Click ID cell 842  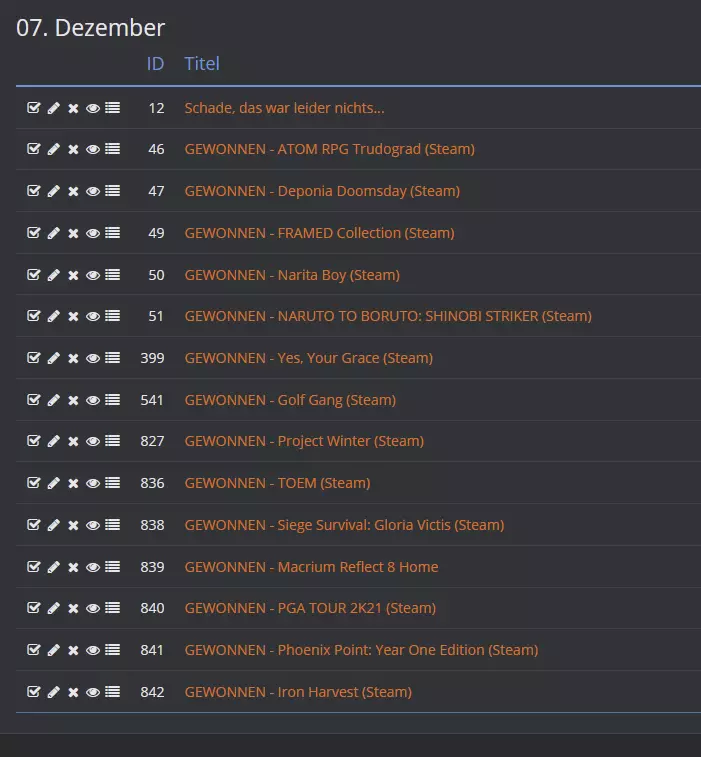[x=152, y=692]
